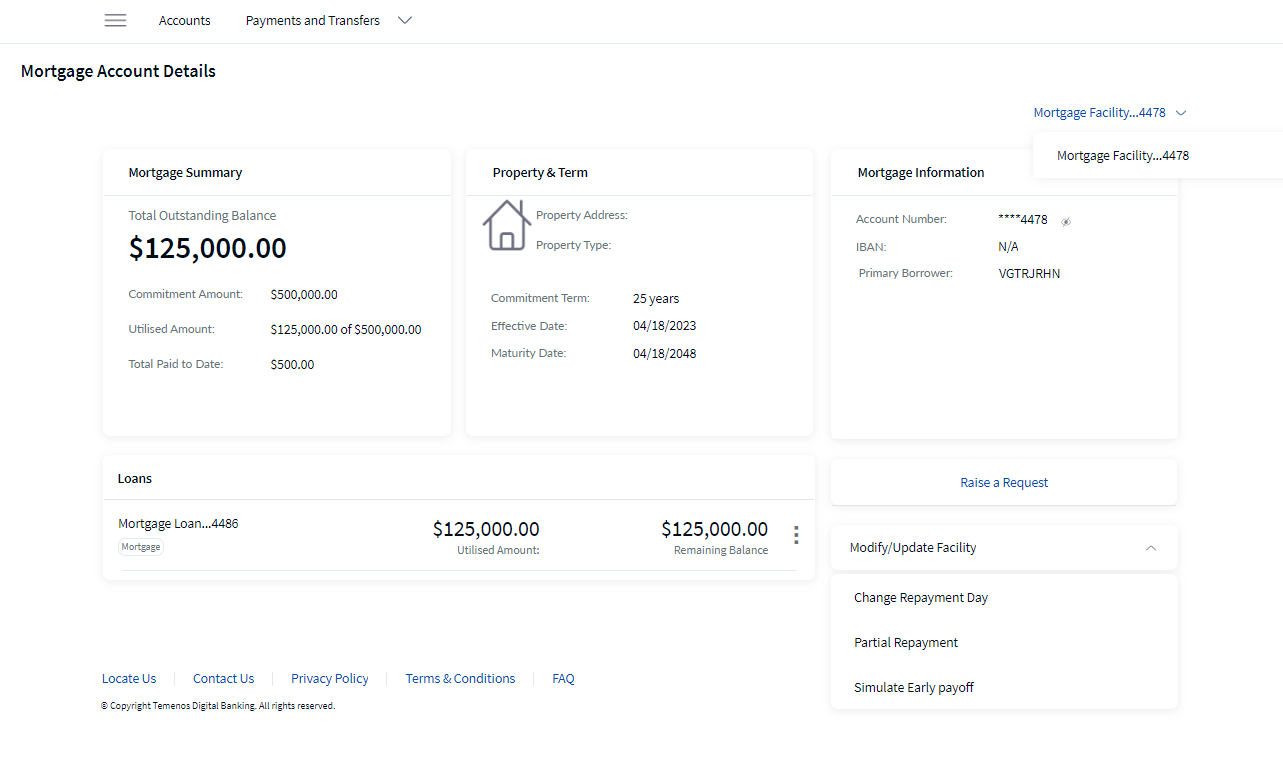Click the Mortgage Summary card title
The height and width of the screenshot is (762, 1283).
point(185,173)
